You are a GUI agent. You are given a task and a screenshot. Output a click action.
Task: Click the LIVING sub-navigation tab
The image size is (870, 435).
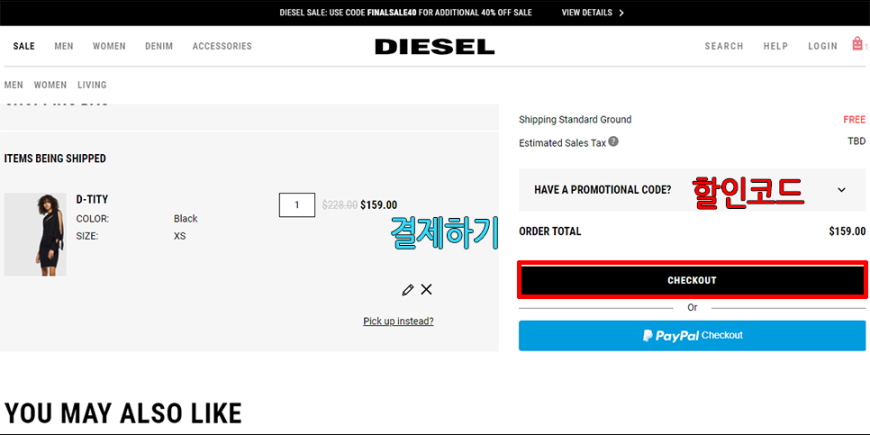(x=92, y=85)
